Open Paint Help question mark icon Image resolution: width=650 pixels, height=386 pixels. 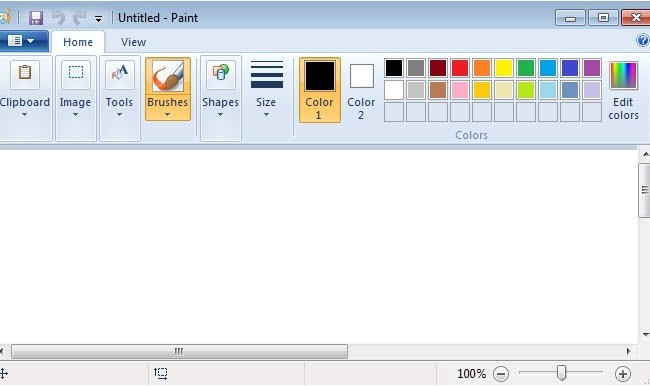(643, 41)
